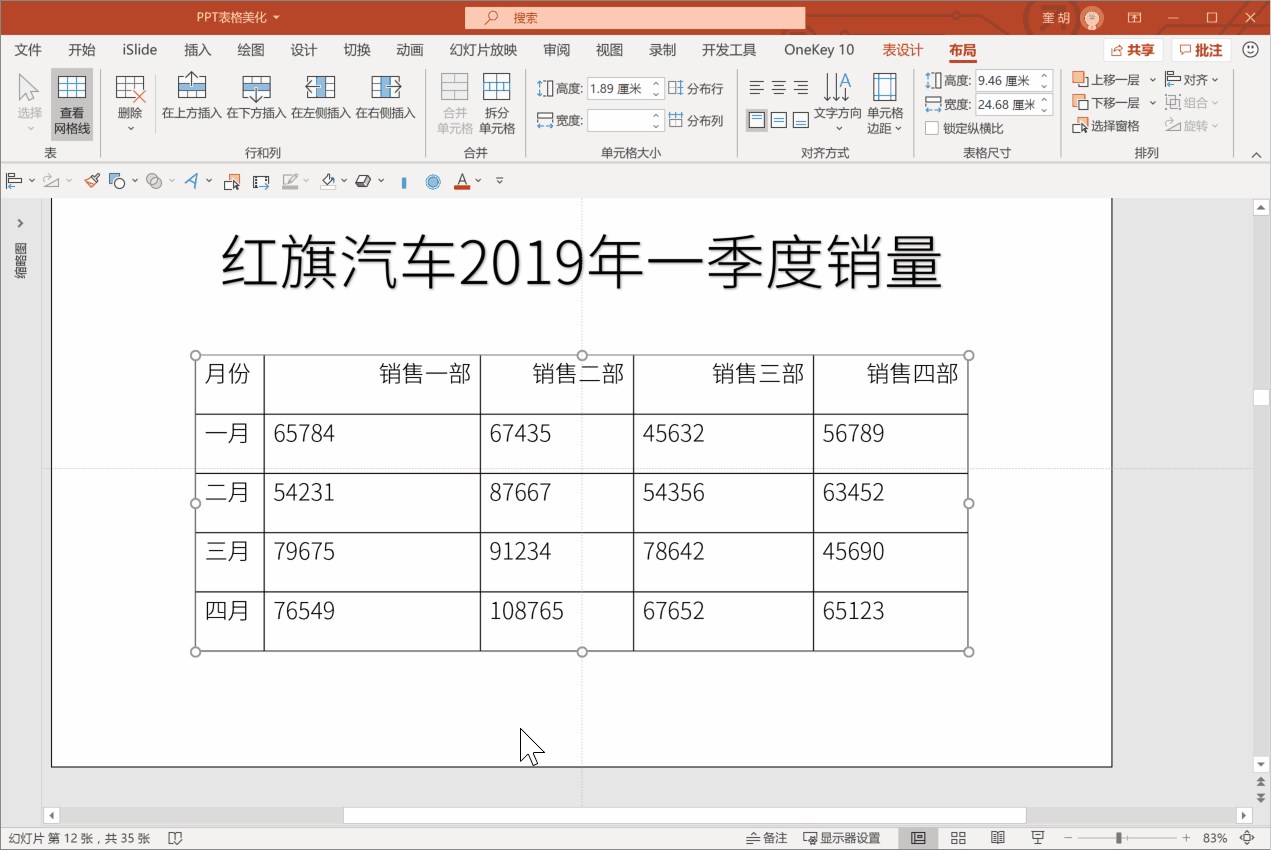Image resolution: width=1271 pixels, height=850 pixels.
Task: Switch to Reading view icon
Action: click(997, 838)
